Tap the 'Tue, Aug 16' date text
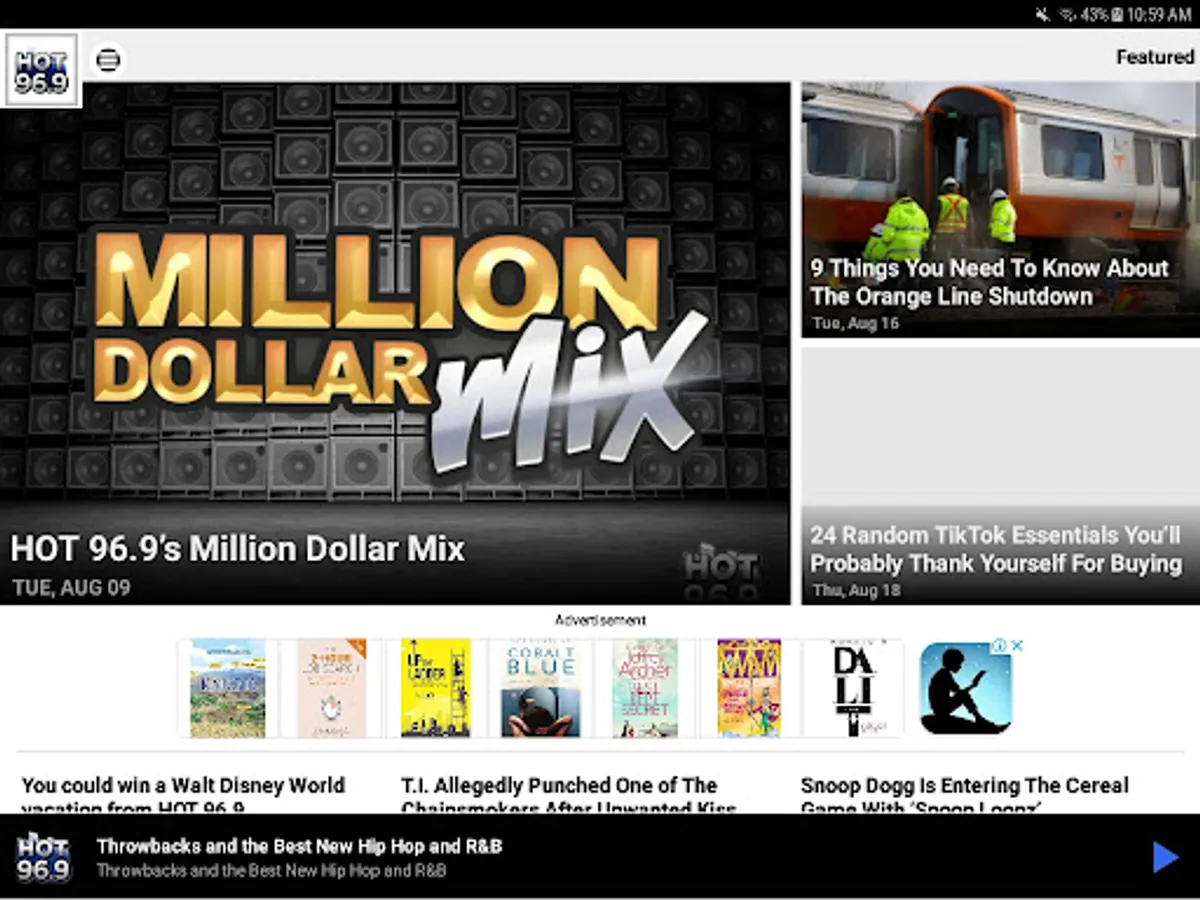Screen dimensions: 1200x900 pyautogui.click(x=855, y=323)
